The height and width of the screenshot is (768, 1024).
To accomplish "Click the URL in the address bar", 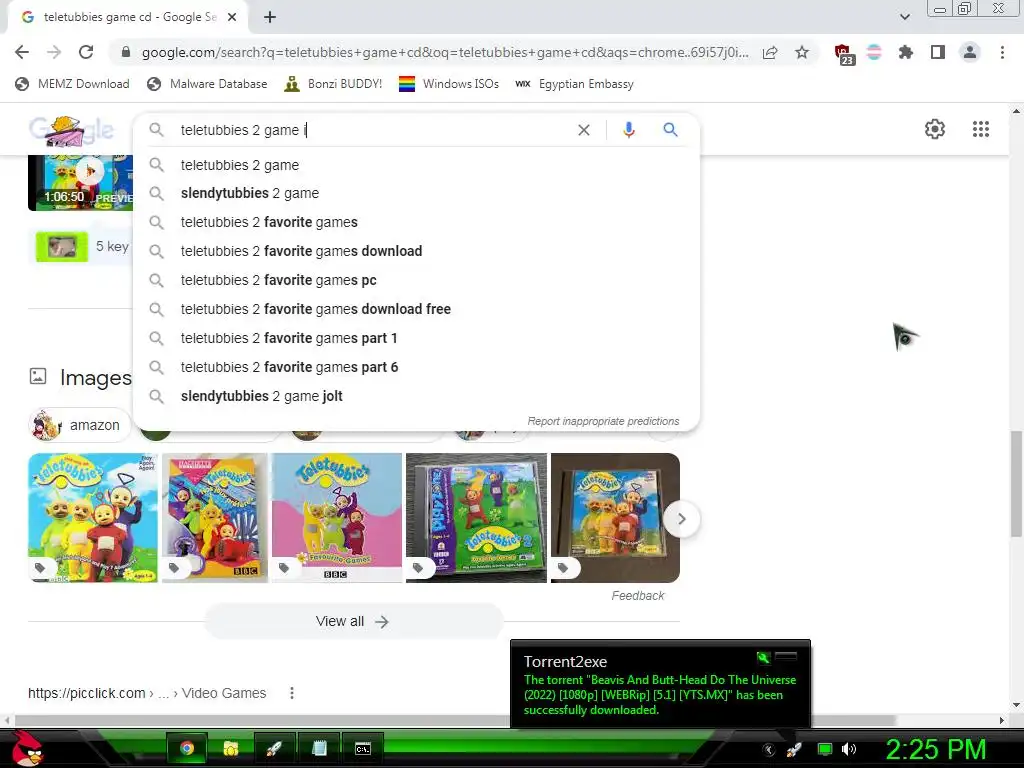I will [x=444, y=52].
